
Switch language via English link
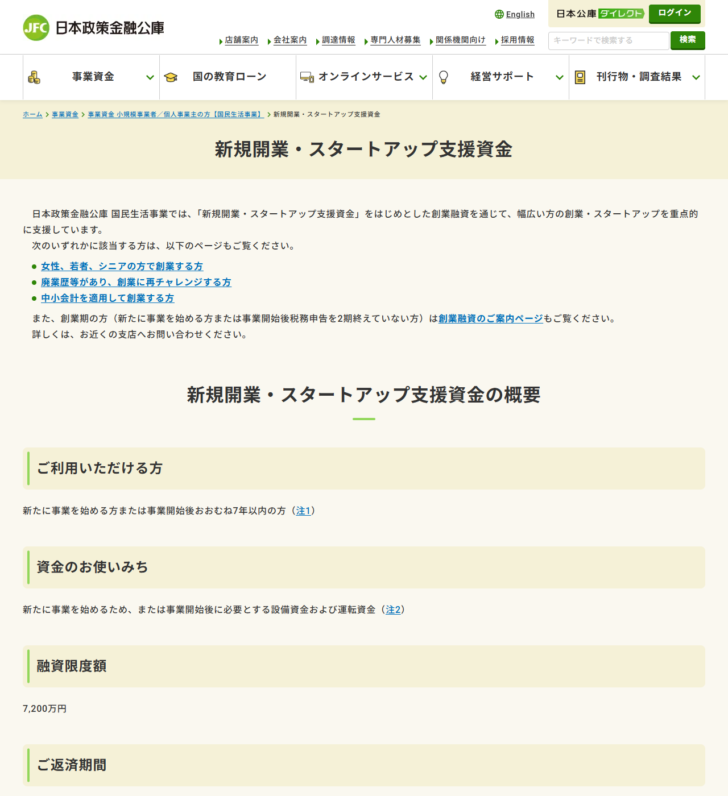[x=520, y=15]
